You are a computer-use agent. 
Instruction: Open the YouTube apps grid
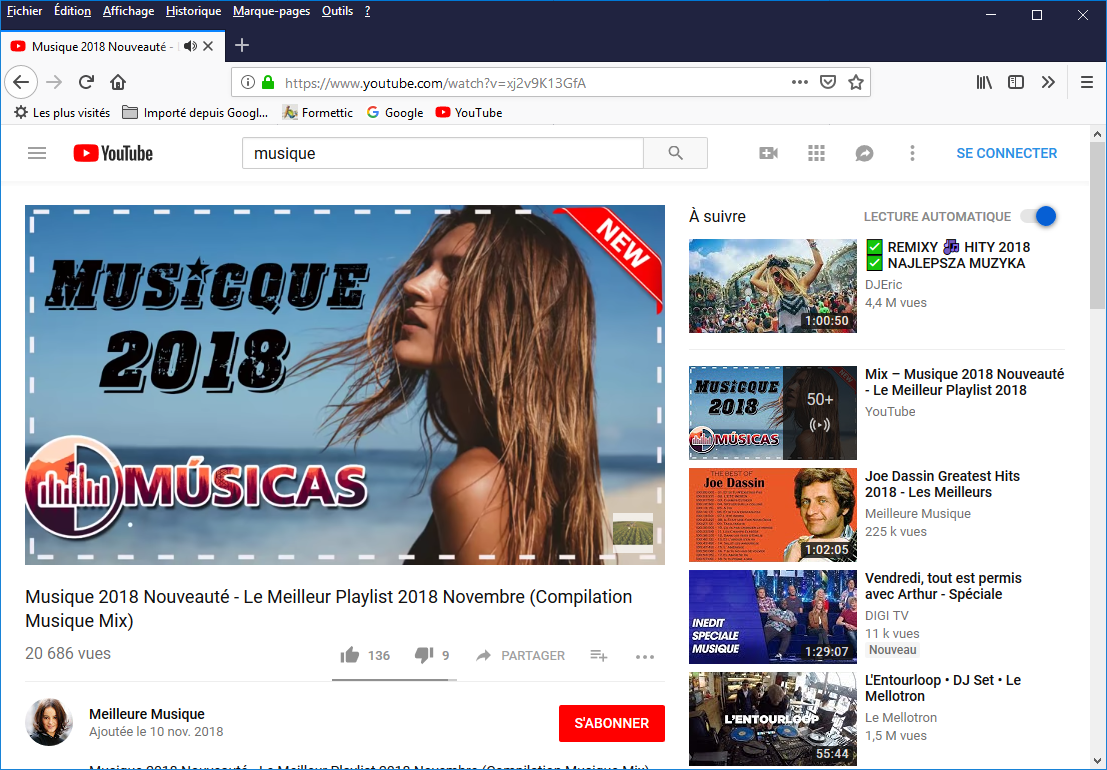(x=816, y=153)
